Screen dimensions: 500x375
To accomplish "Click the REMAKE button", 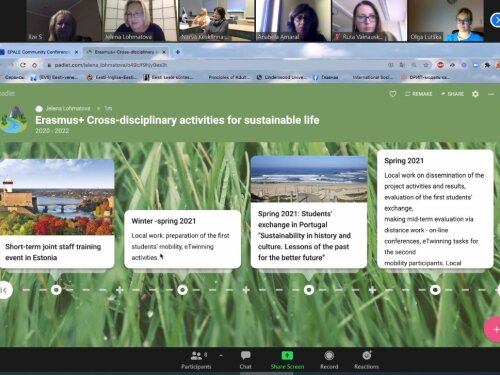I will [x=418, y=94].
